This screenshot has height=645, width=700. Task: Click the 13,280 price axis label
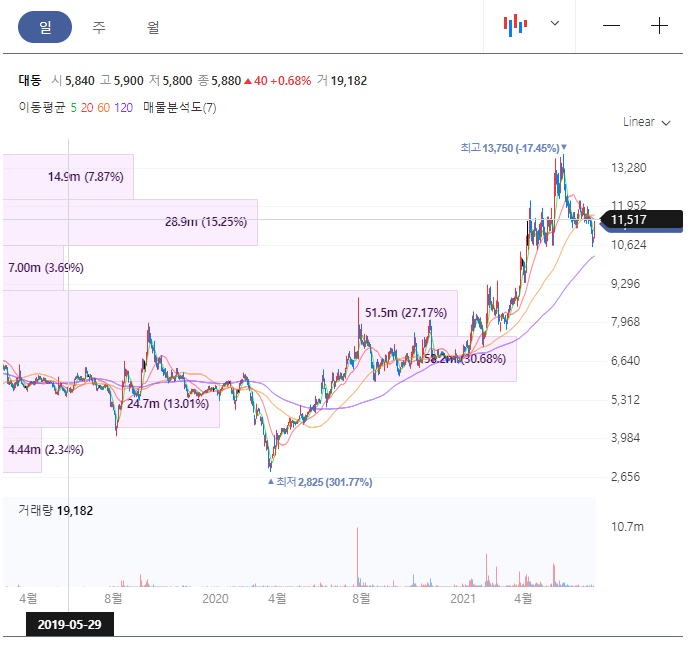coord(629,168)
